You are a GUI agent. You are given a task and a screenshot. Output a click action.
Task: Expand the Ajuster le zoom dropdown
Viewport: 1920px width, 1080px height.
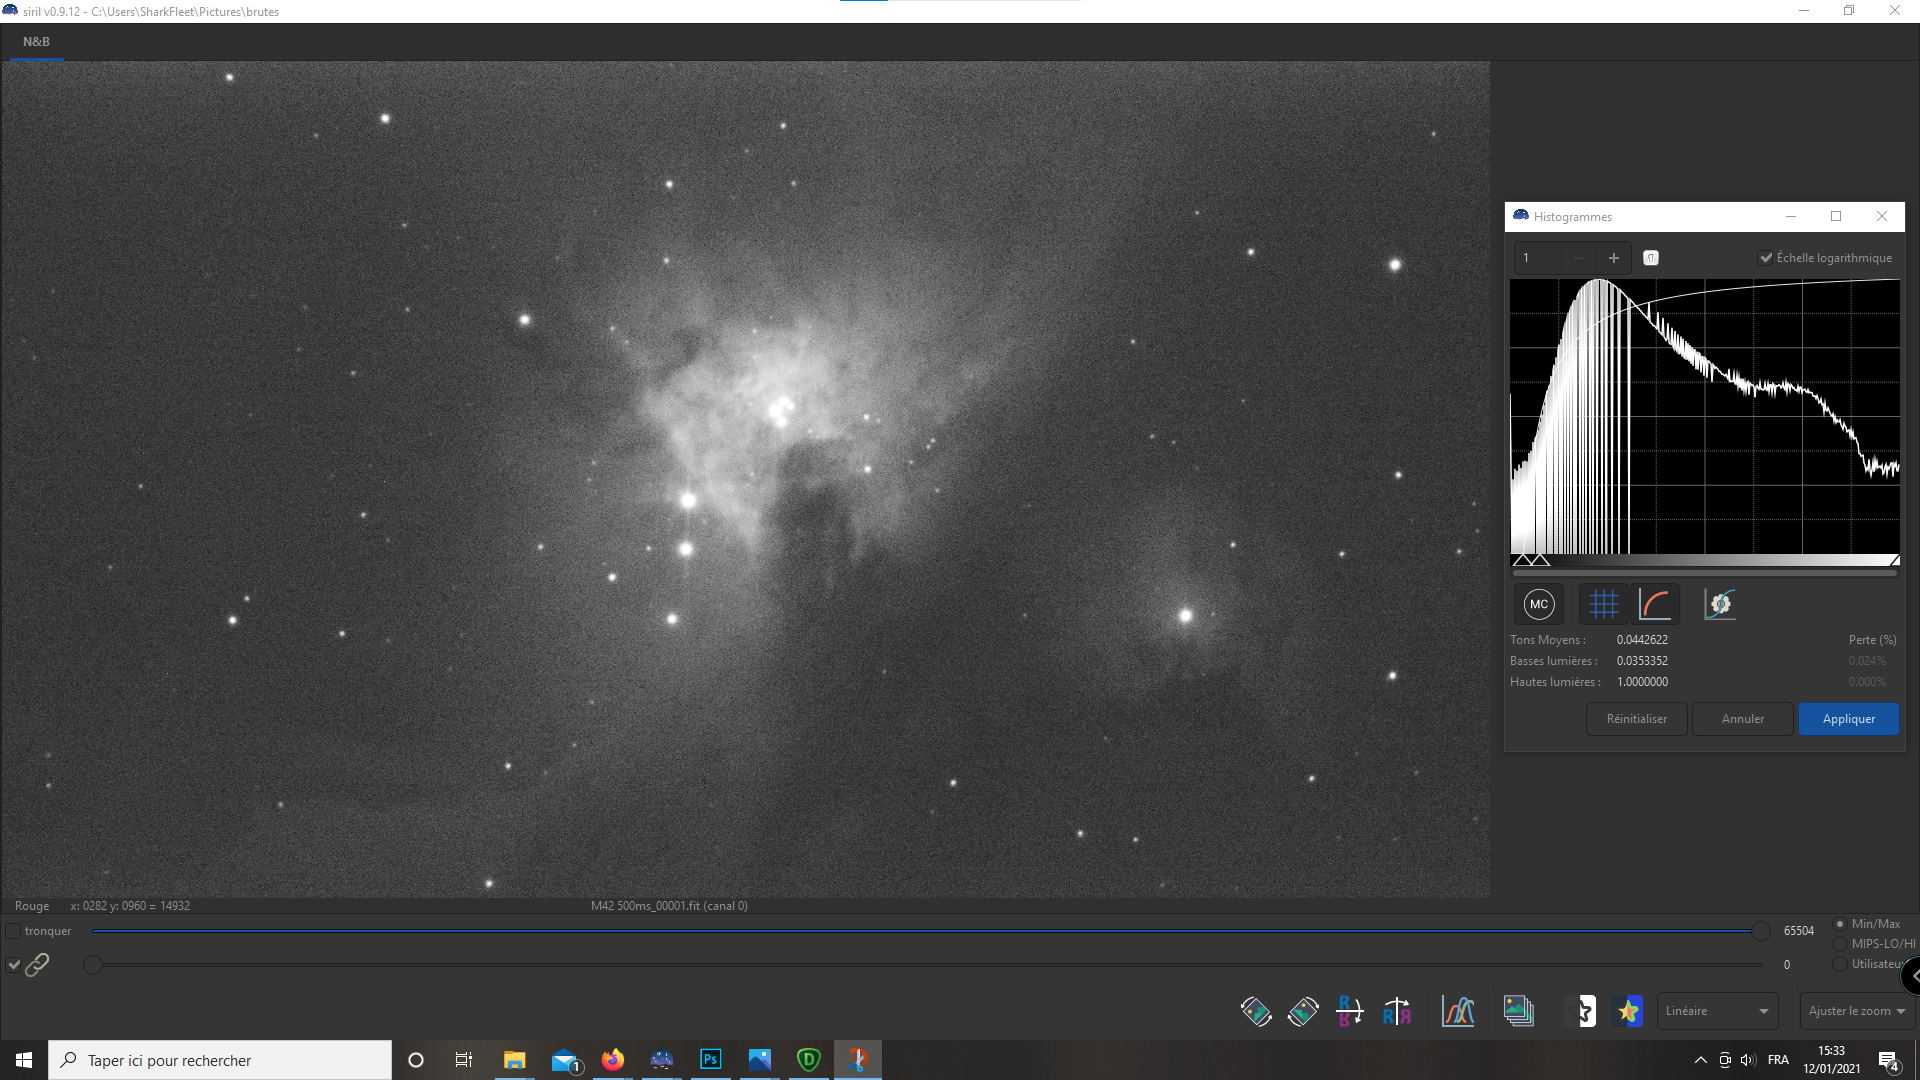pos(1856,1011)
